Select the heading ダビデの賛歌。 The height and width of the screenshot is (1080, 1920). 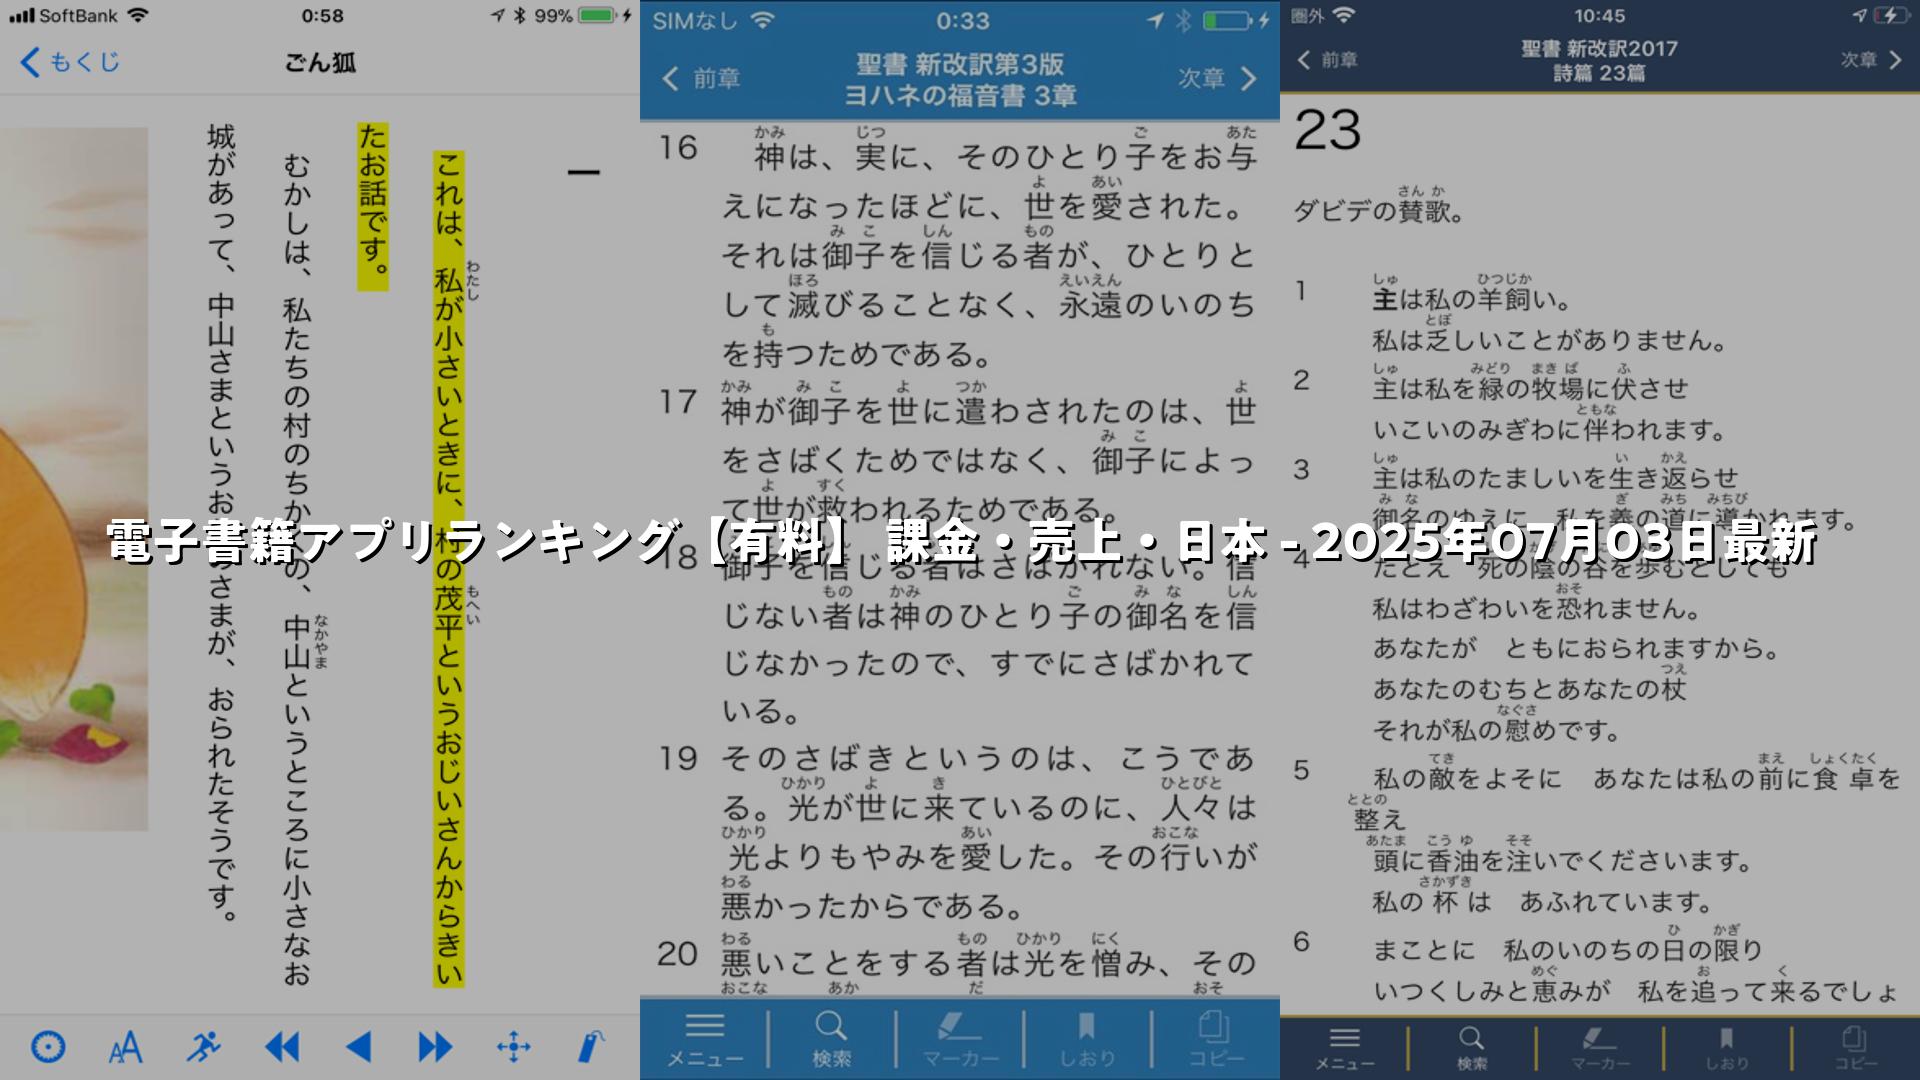click(1380, 211)
